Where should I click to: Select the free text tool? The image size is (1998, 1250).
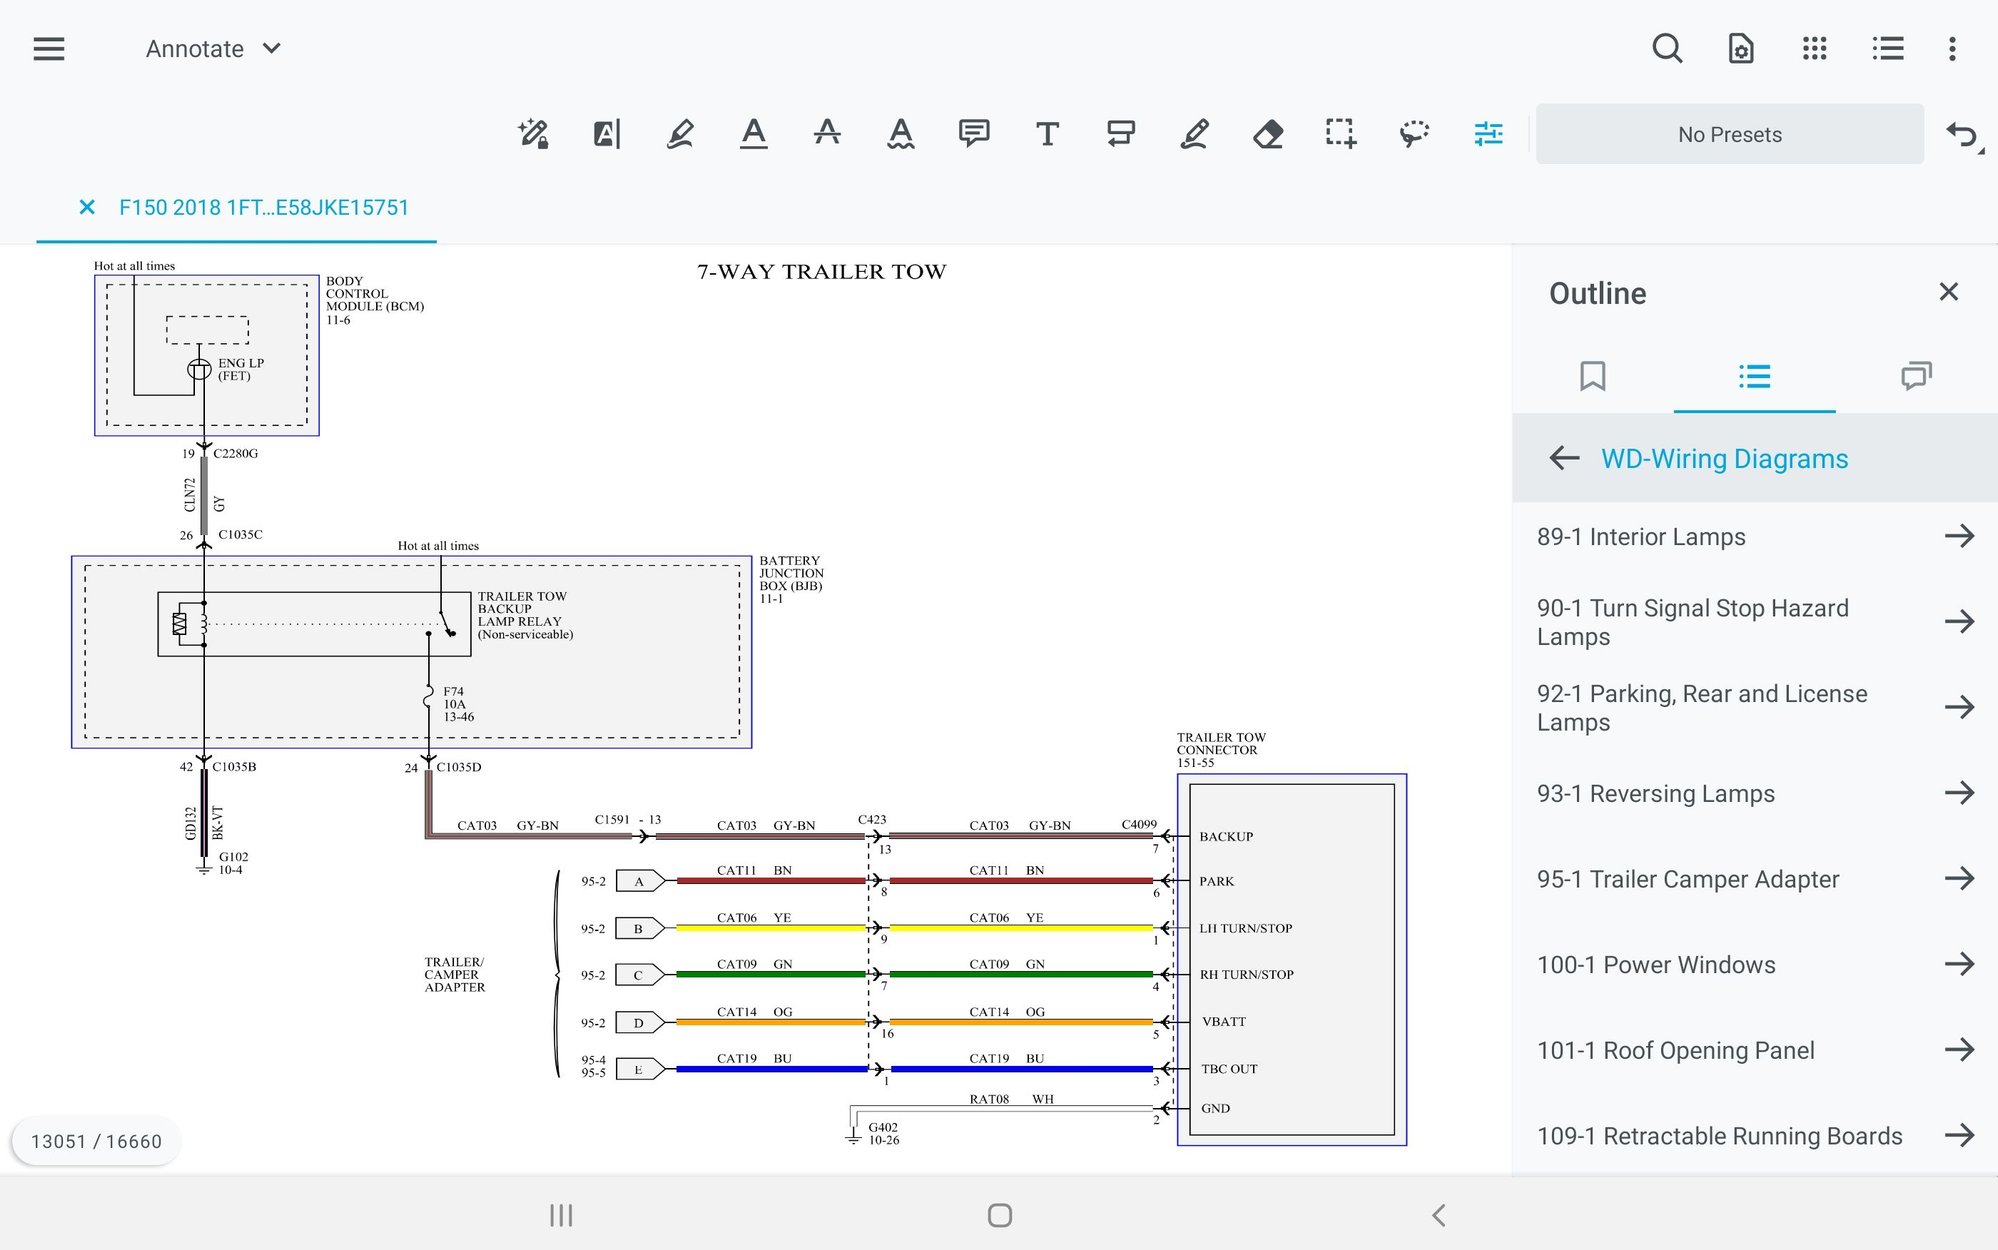point(1047,133)
